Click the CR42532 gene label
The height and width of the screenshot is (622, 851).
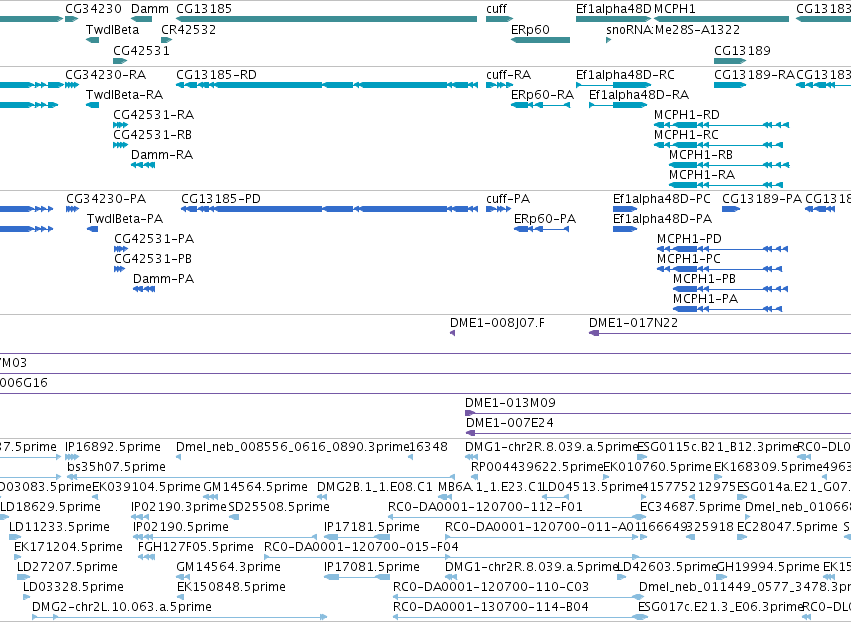[188, 30]
